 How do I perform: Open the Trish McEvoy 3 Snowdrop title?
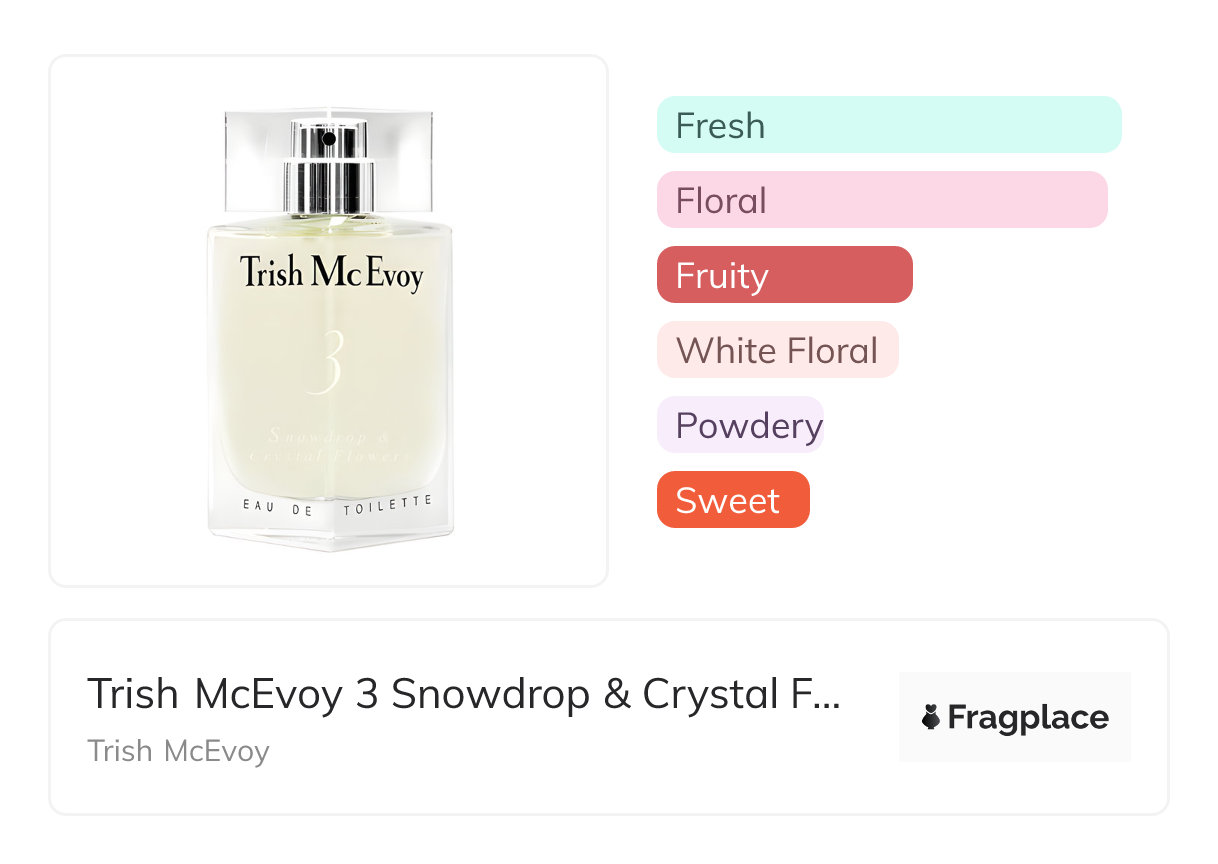click(463, 694)
